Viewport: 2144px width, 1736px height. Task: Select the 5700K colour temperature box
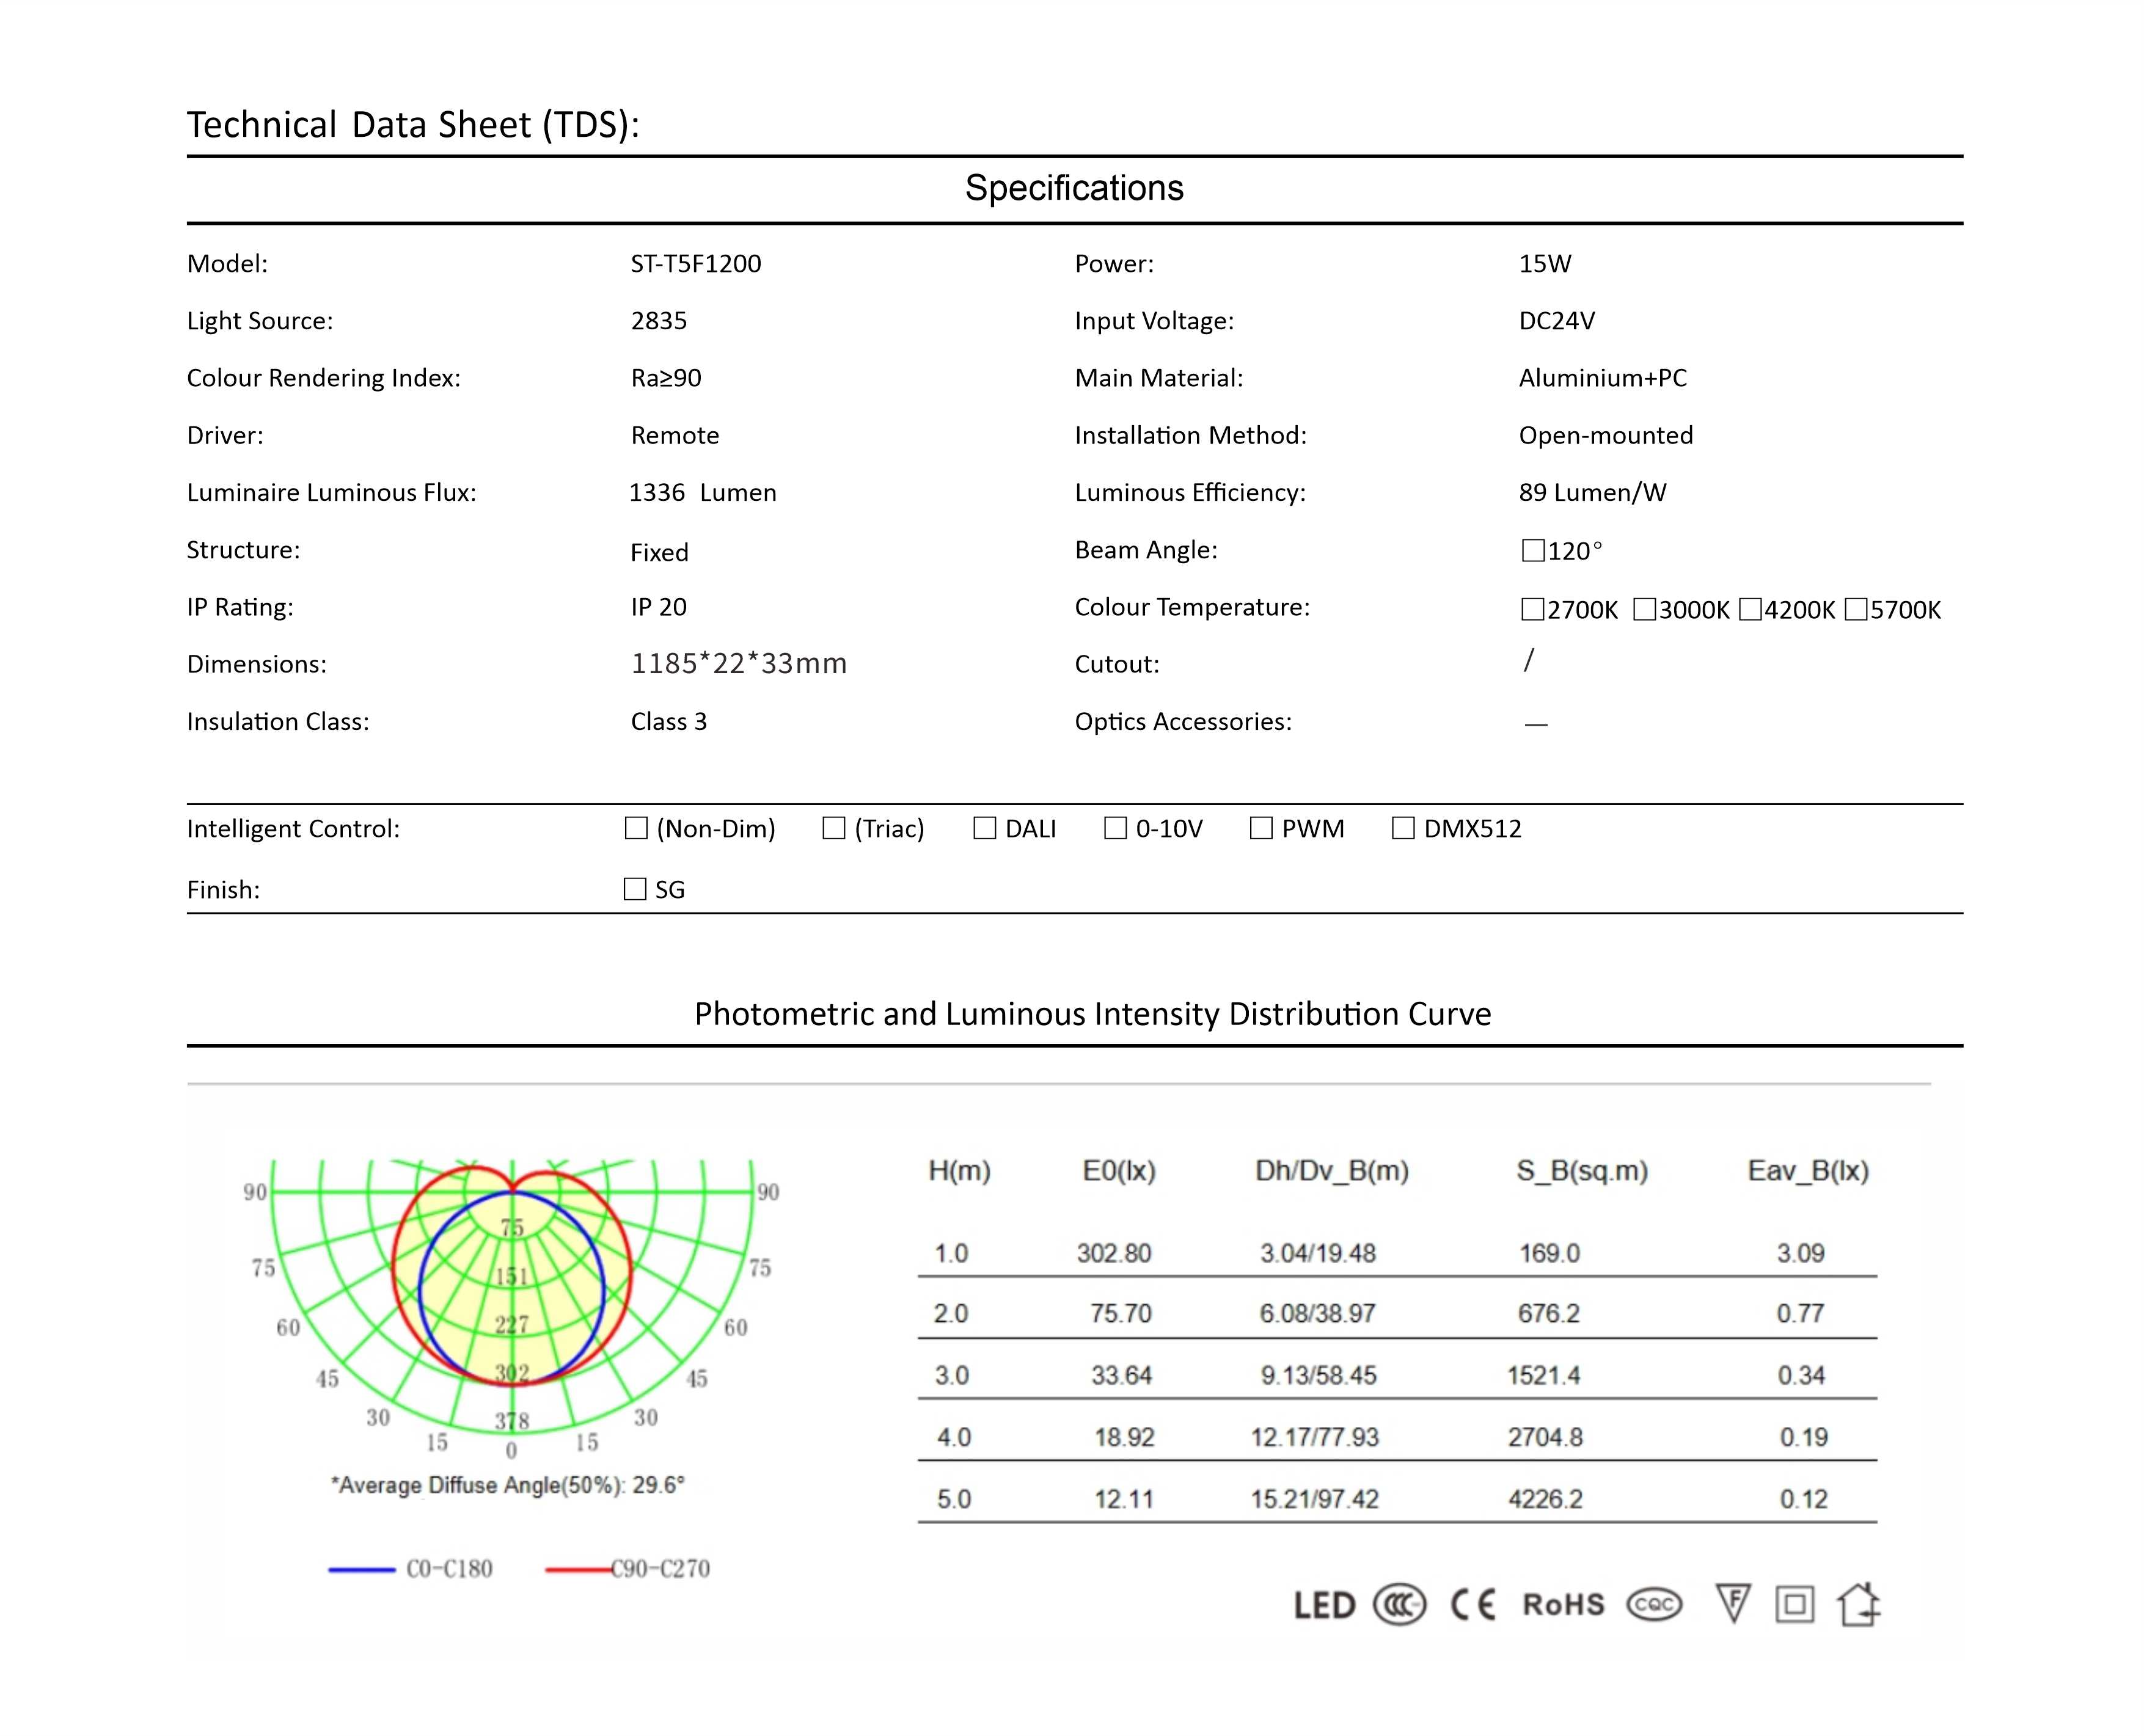click(x=1856, y=609)
